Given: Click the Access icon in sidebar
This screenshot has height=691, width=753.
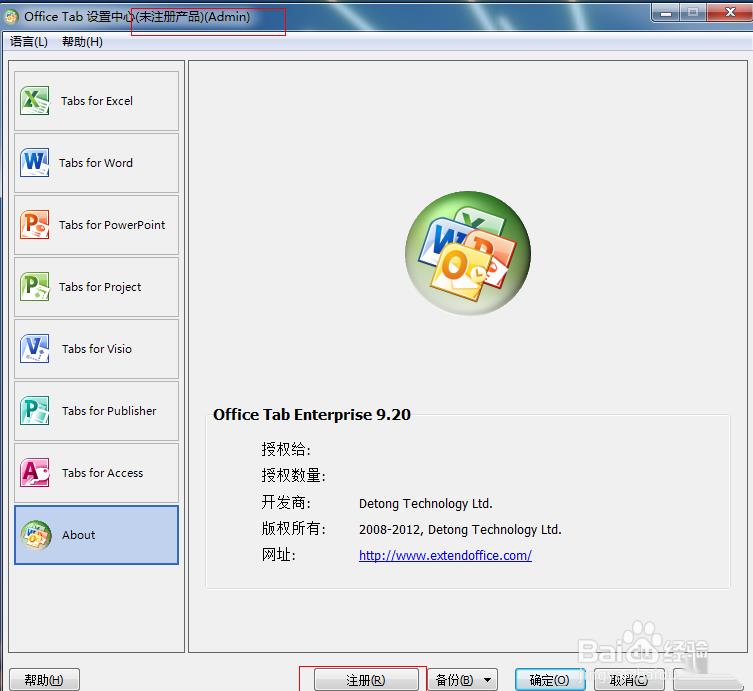Looking at the screenshot, I should [x=34, y=472].
